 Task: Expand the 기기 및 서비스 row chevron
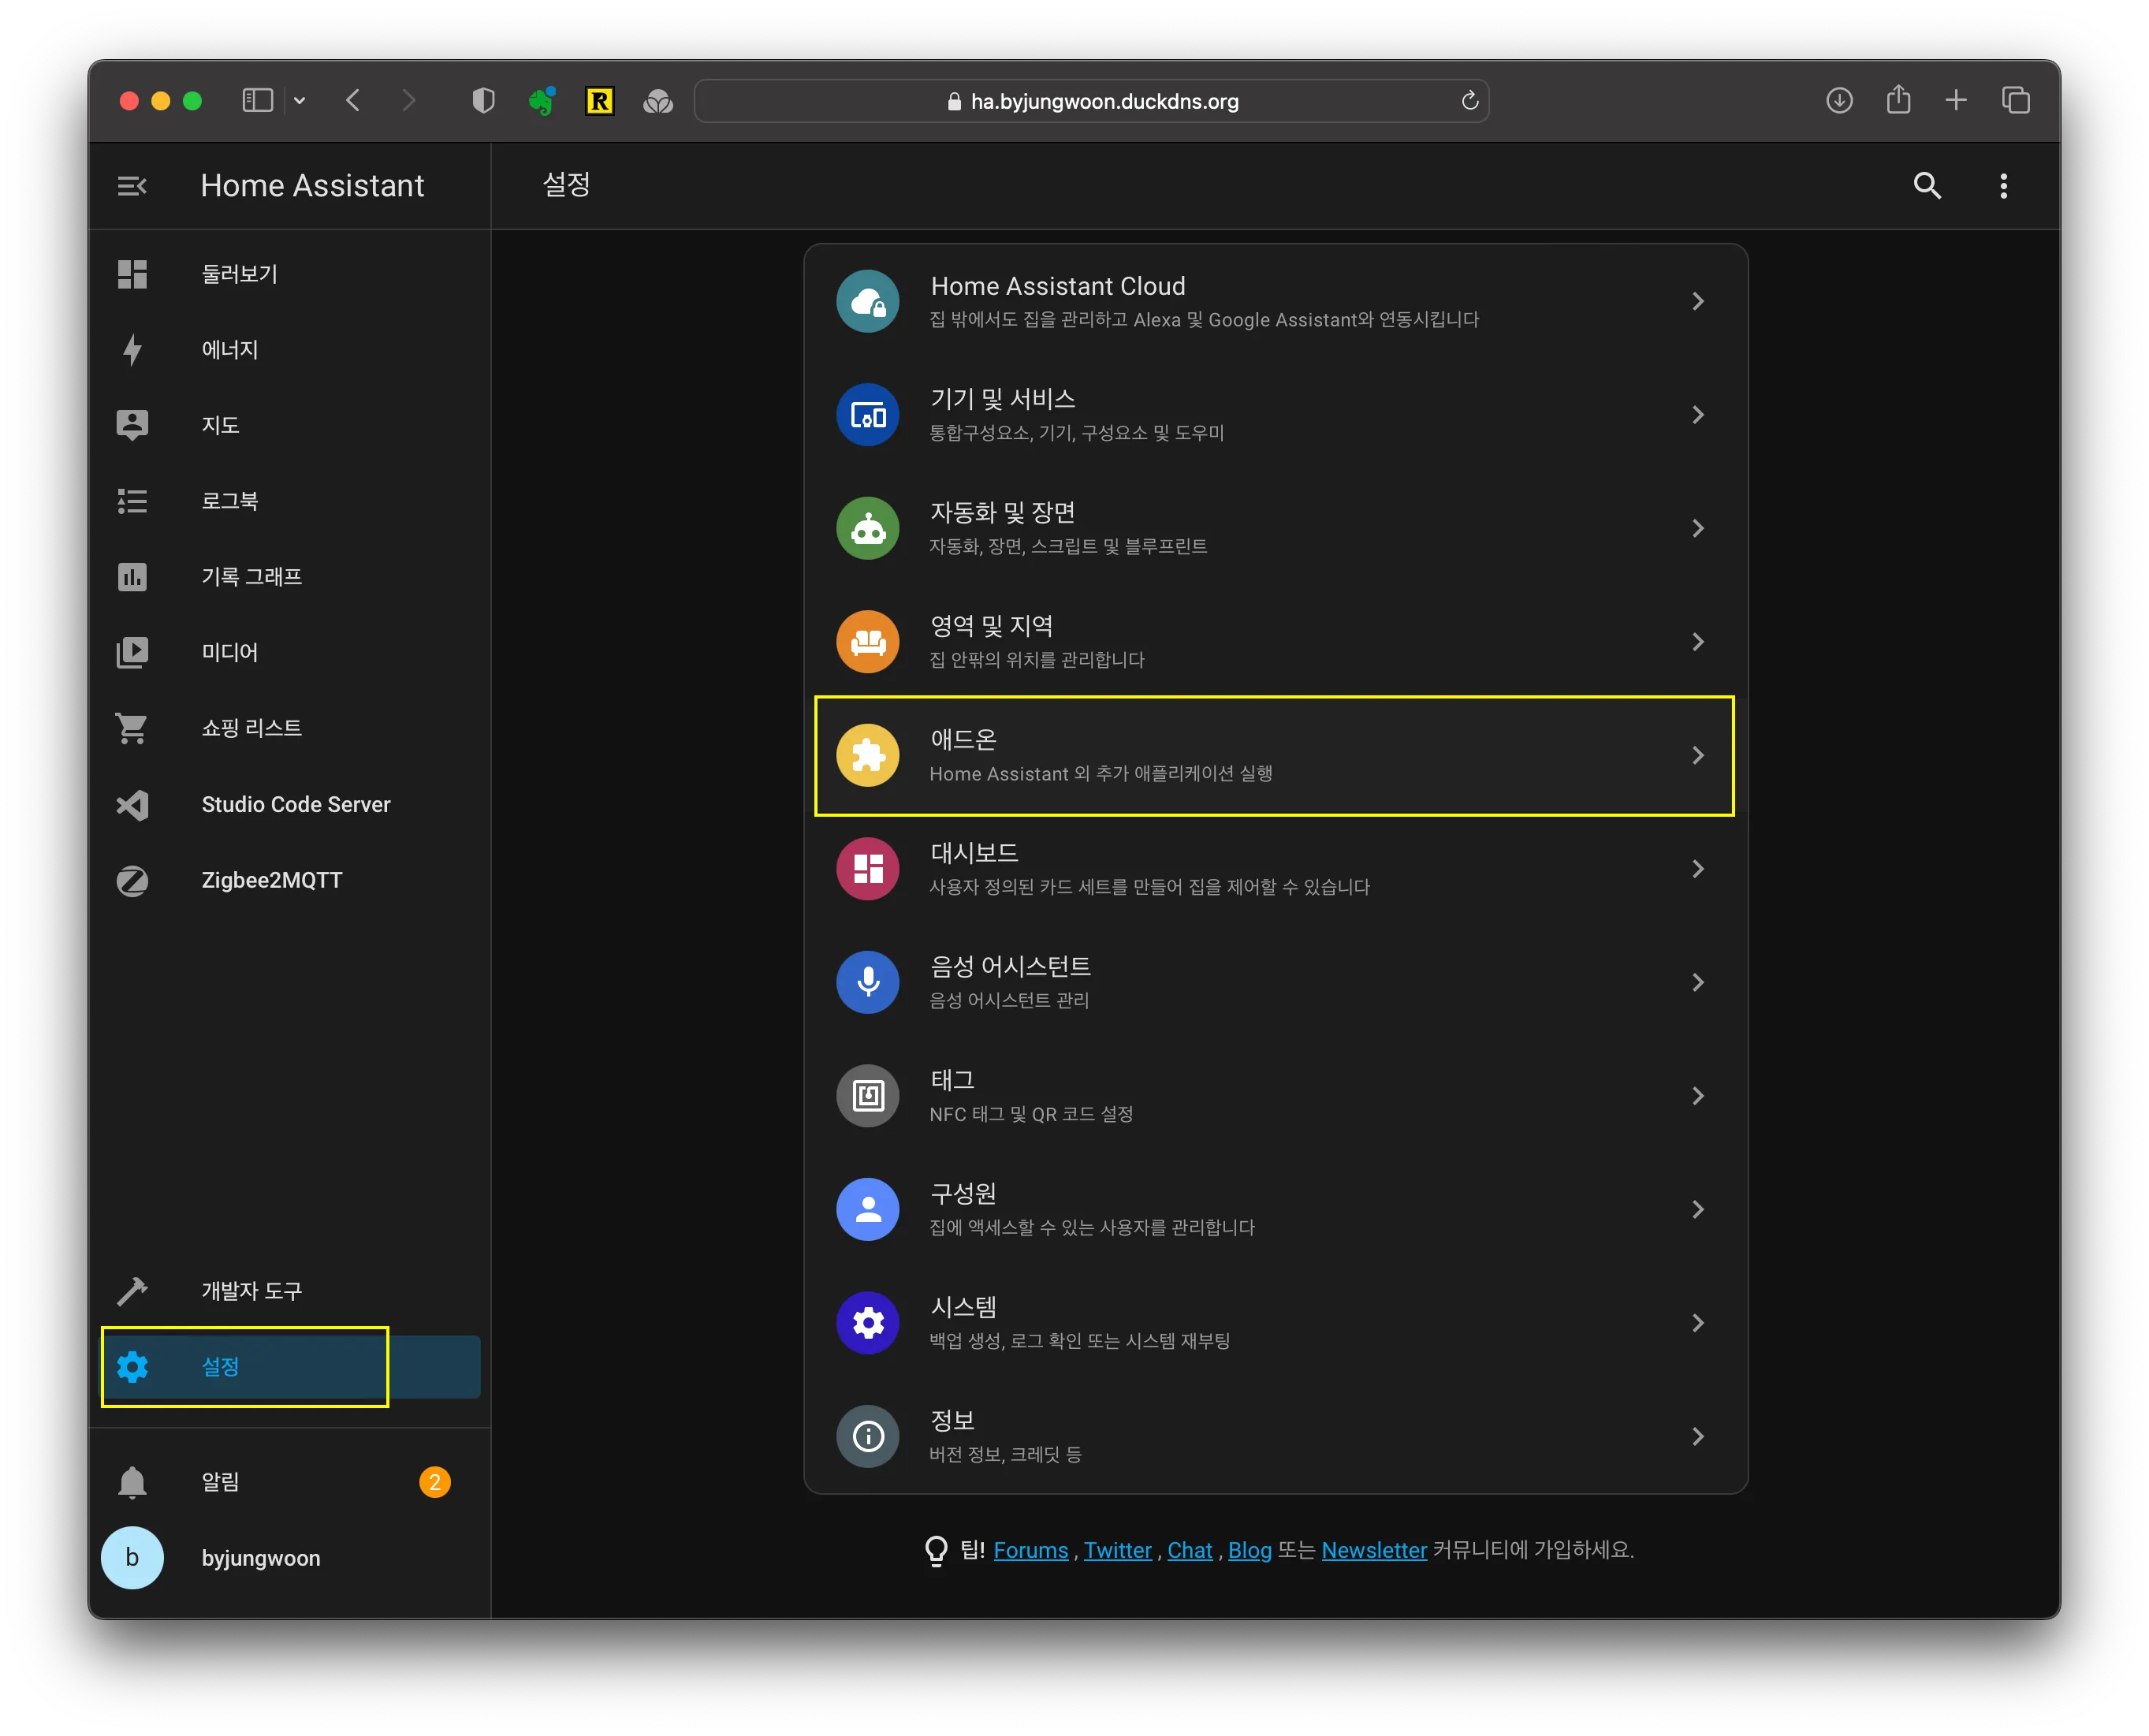coord(1697,415)
